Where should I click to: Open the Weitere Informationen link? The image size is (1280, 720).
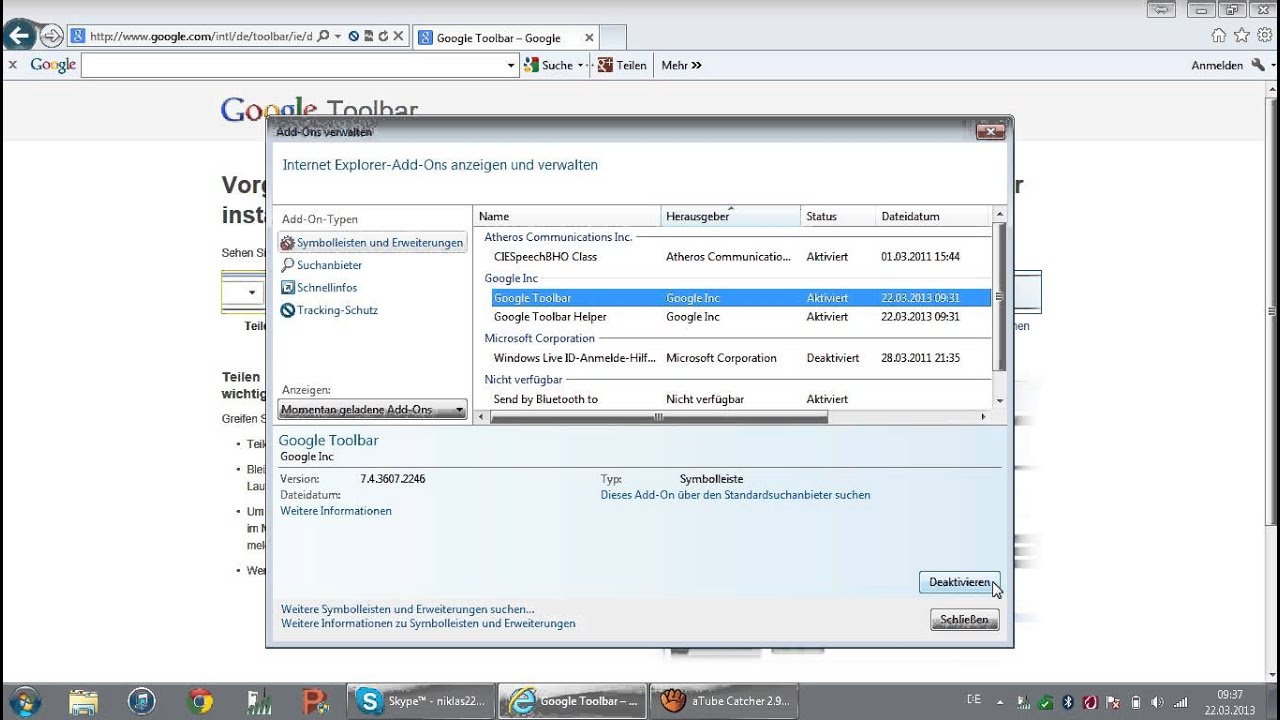coord(336,511)
